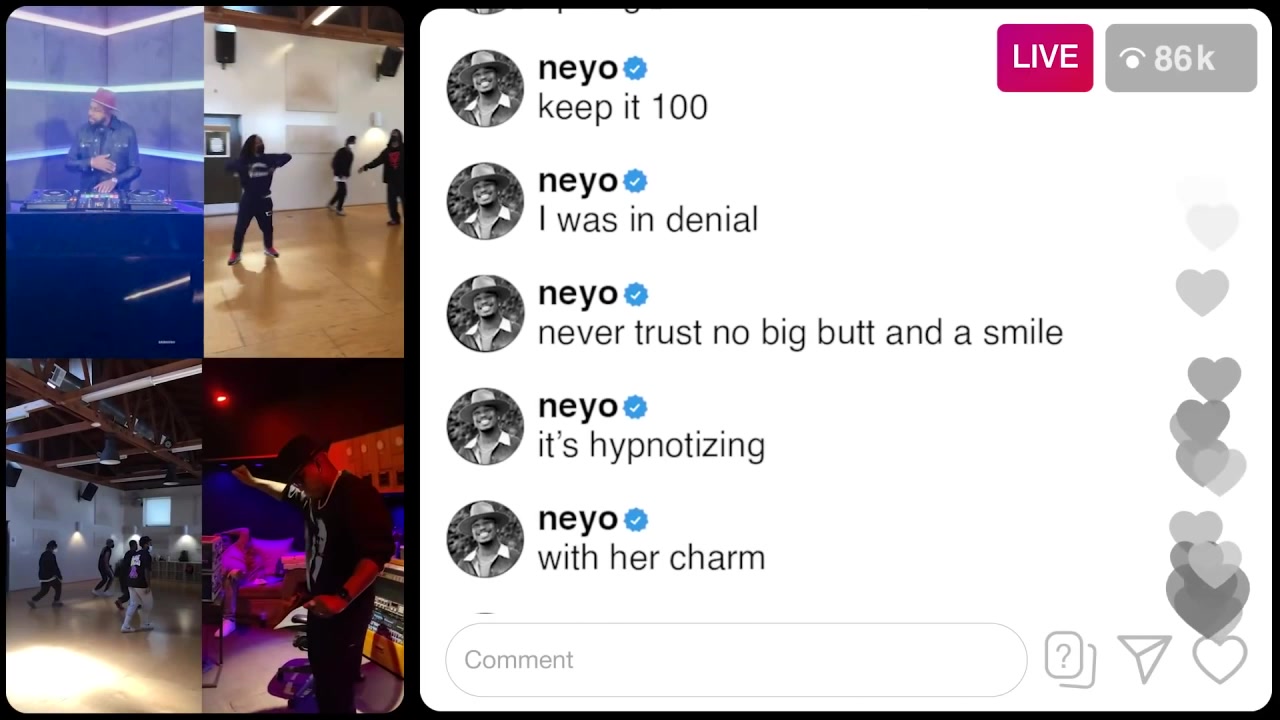
Task: Open neyo avatar beside 'it's hypnotizing'
Action: (485, 427)
